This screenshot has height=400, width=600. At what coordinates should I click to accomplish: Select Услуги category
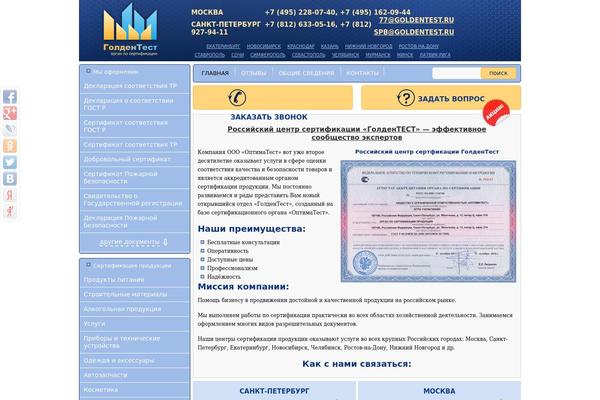[x=134, y=324]
